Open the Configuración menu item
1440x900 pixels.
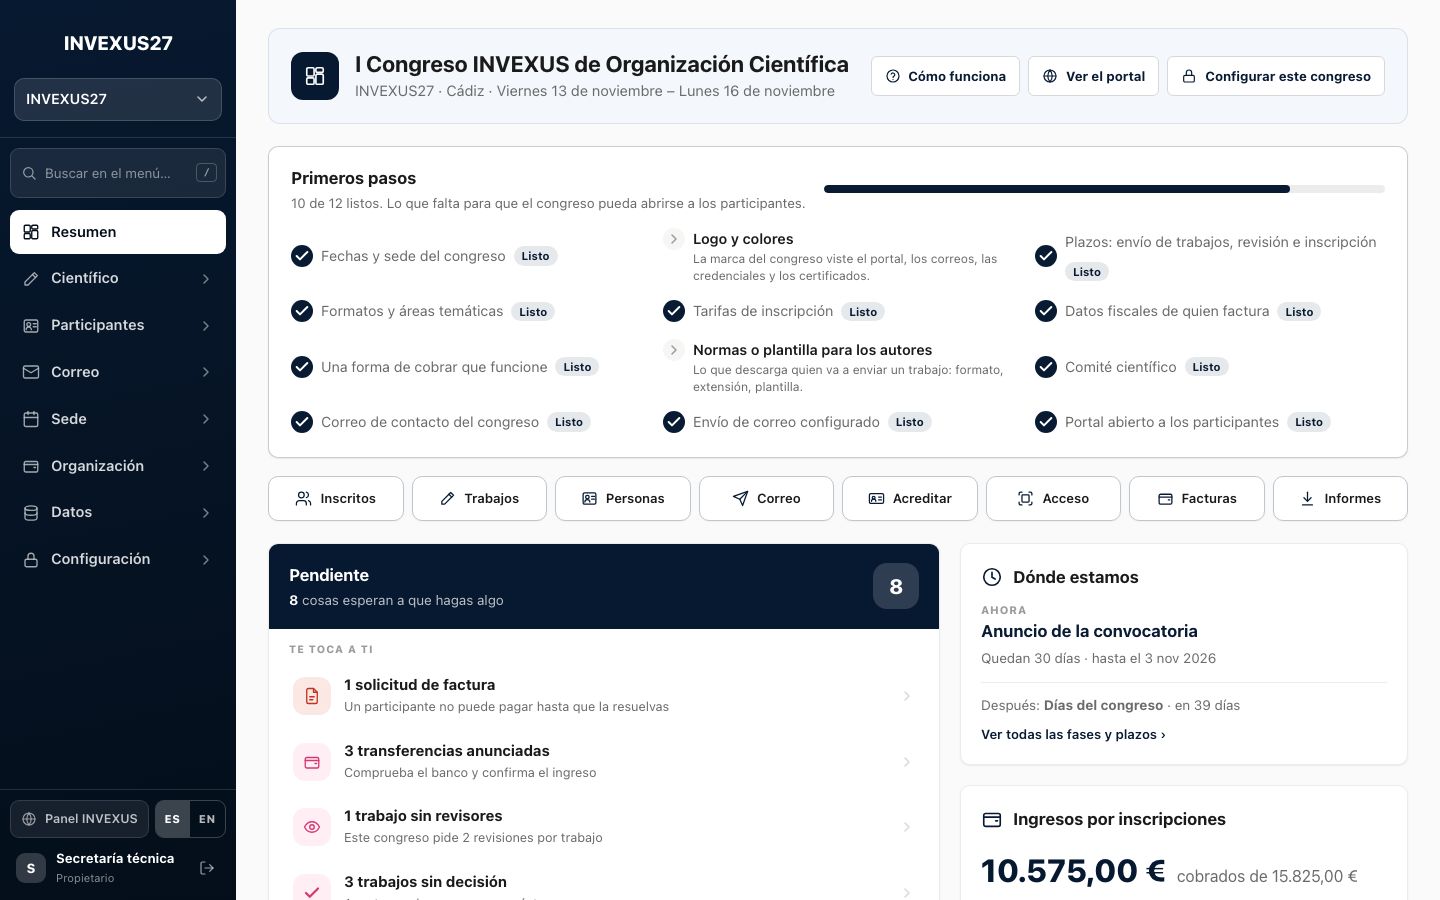[x=118, y=559]
